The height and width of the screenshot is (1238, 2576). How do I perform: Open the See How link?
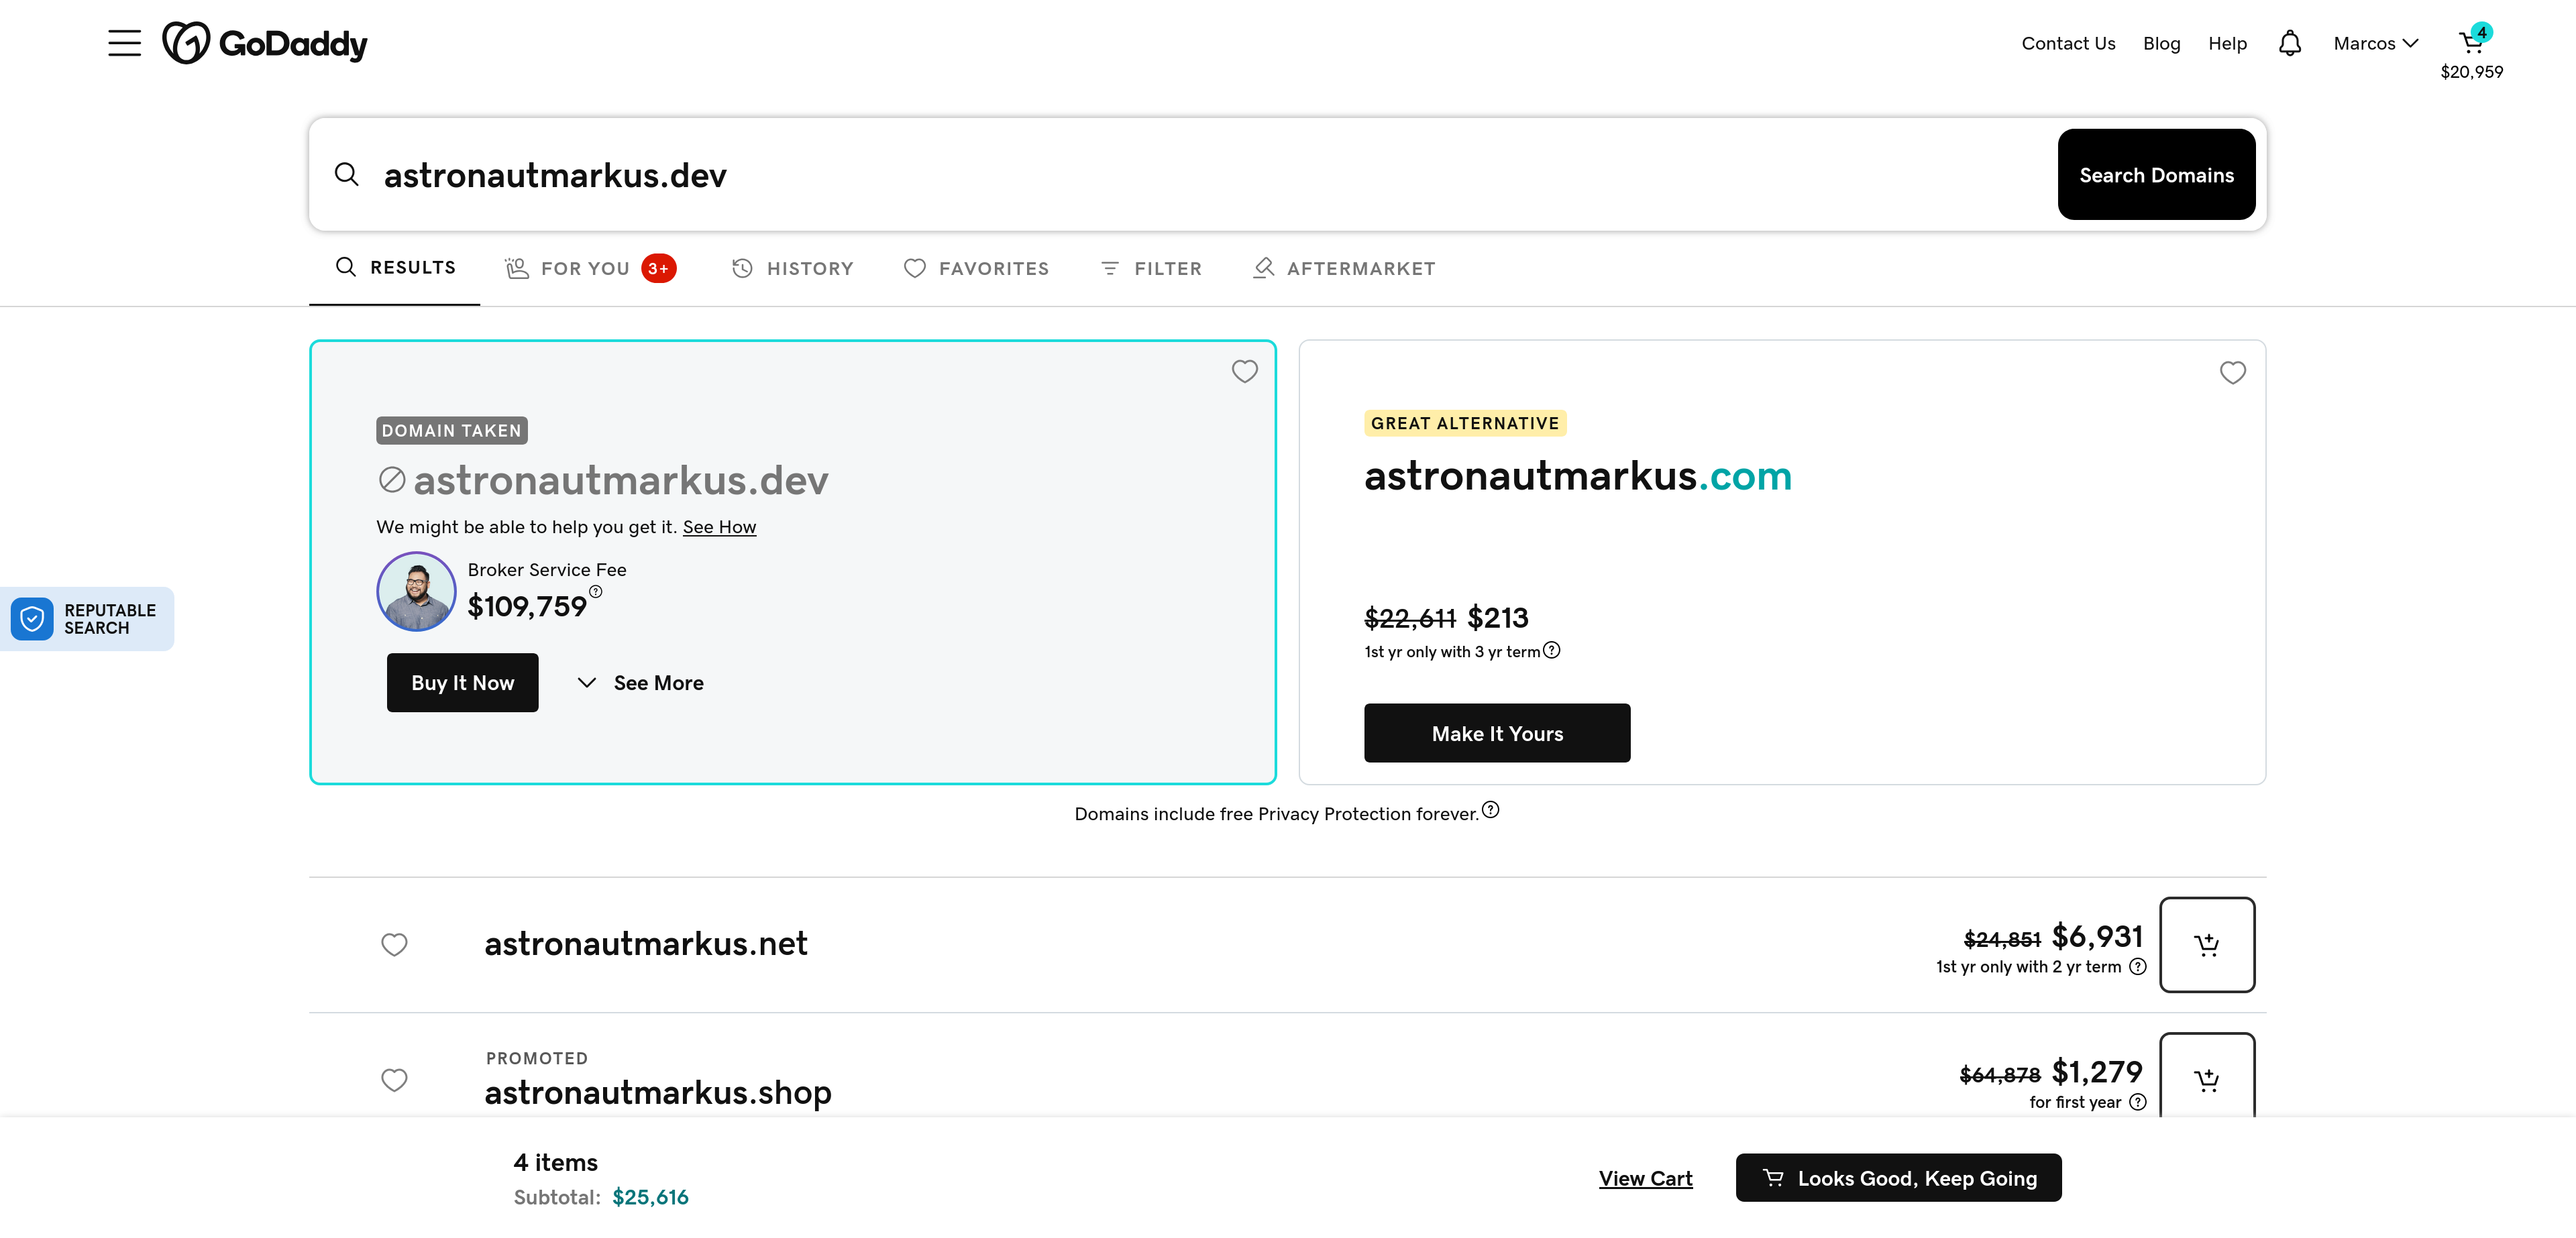719,526
